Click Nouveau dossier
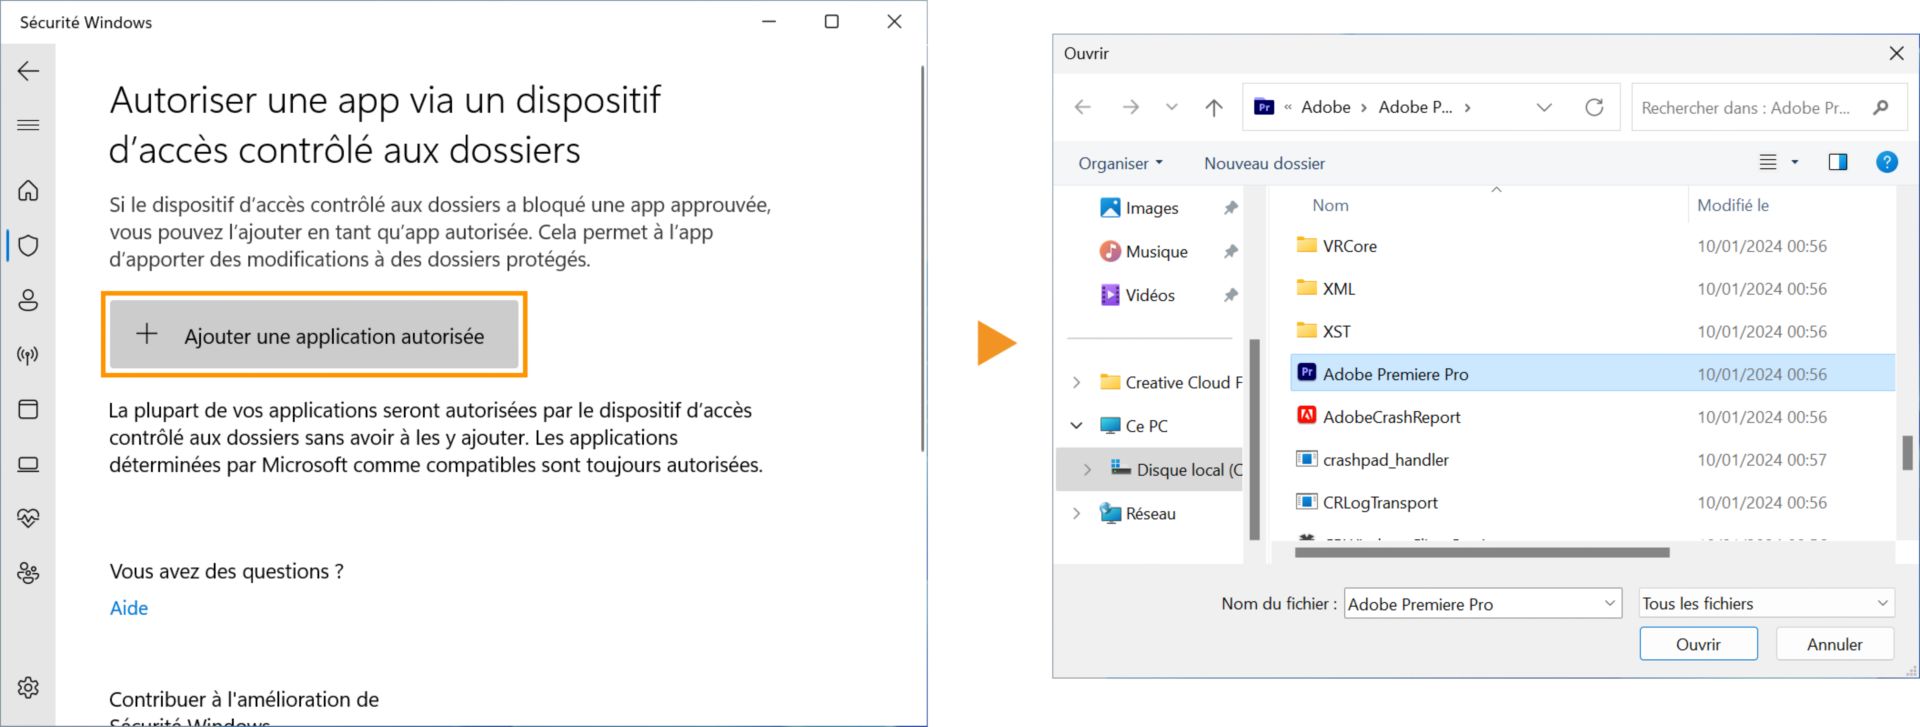 click(x=1264, y=163)
